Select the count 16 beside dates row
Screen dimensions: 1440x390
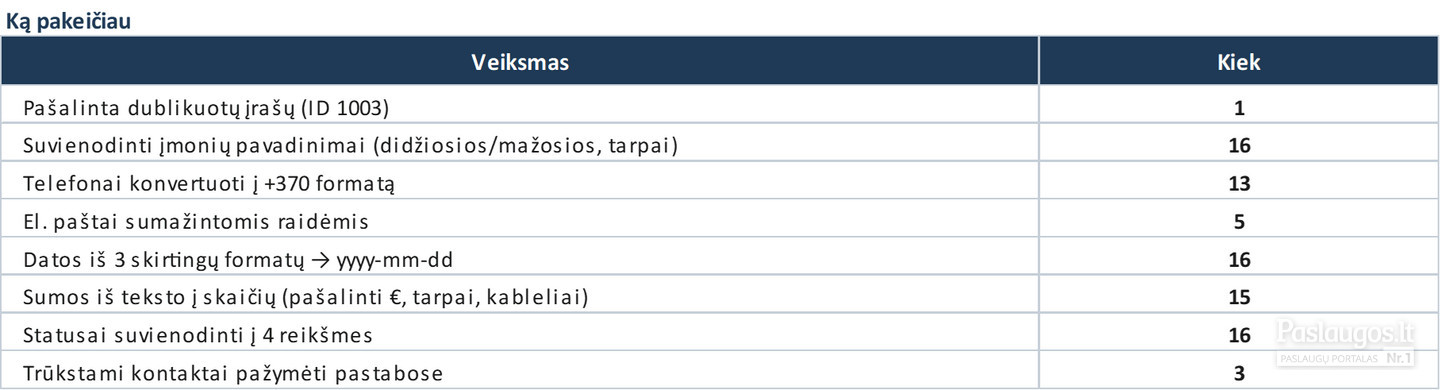[x=1239, y=260]
